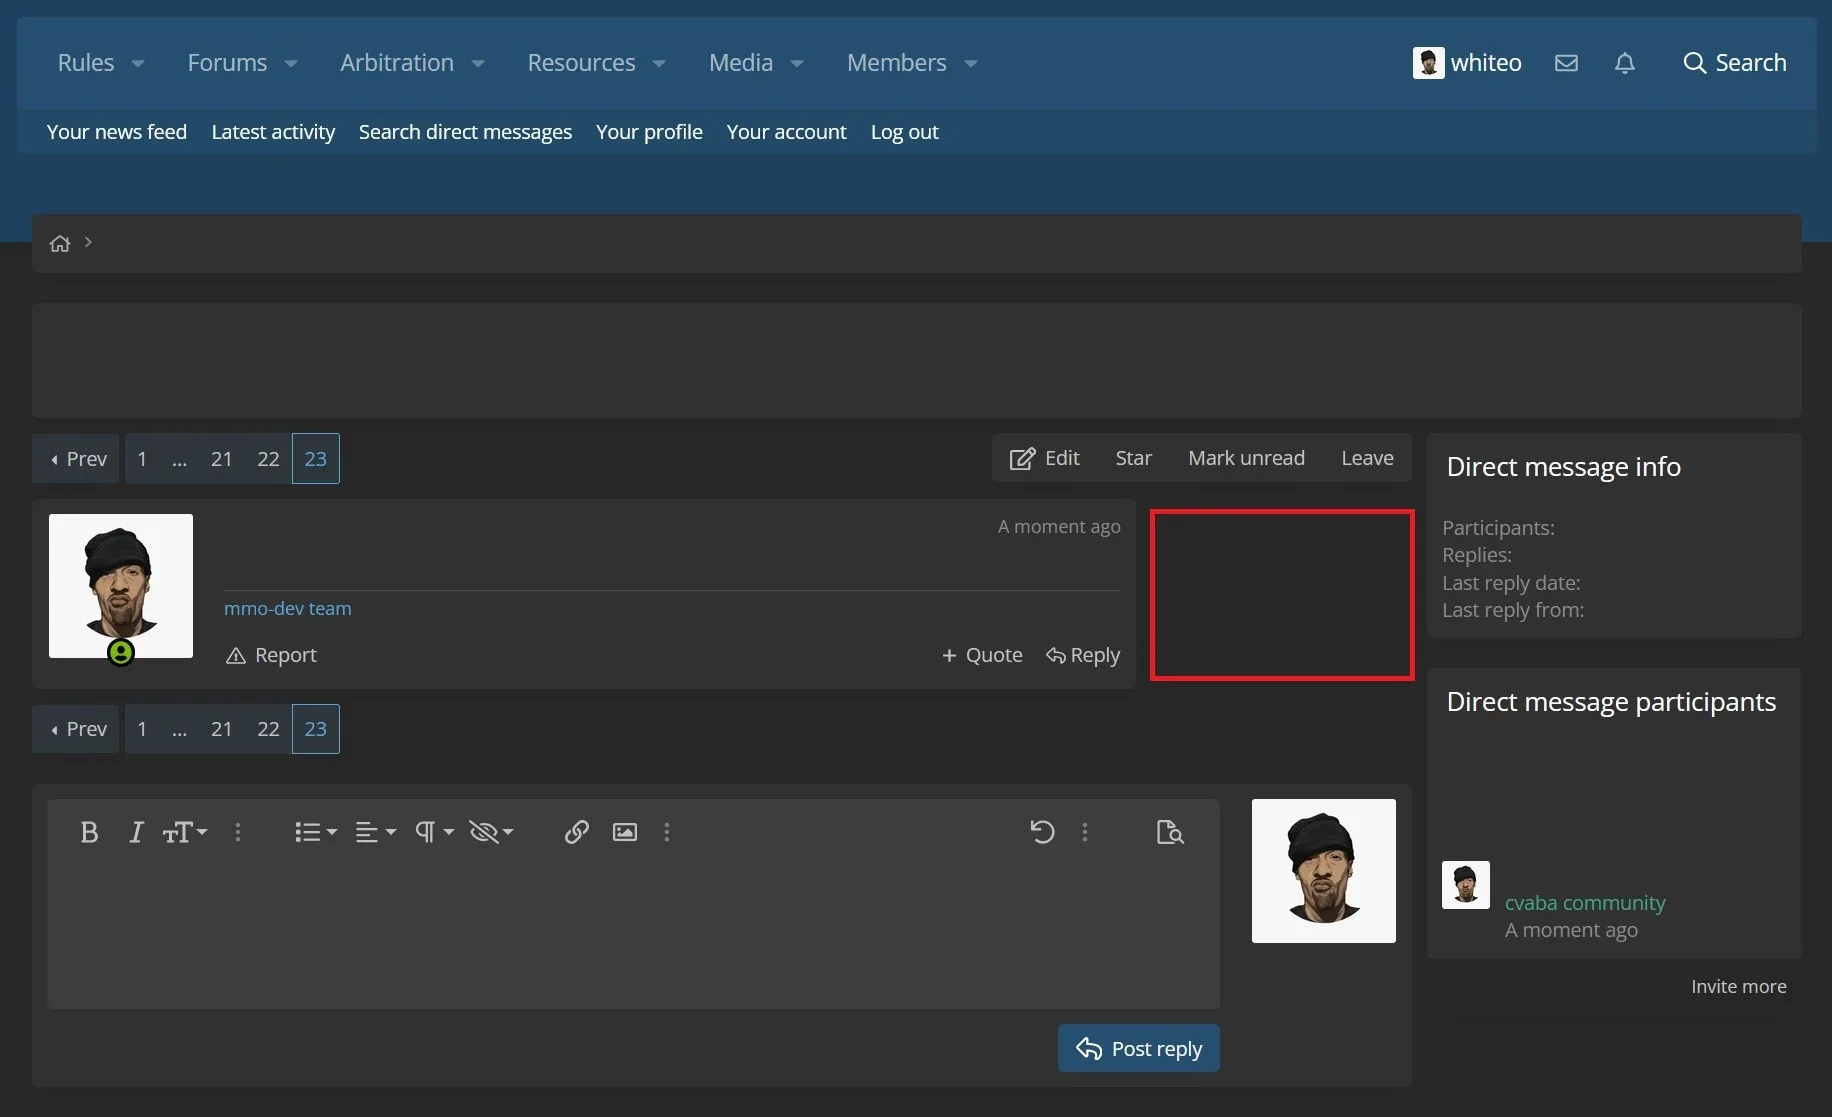The image size is (1832, 1117).
Task: Click Post reply button
Action: [1138, 1048]
